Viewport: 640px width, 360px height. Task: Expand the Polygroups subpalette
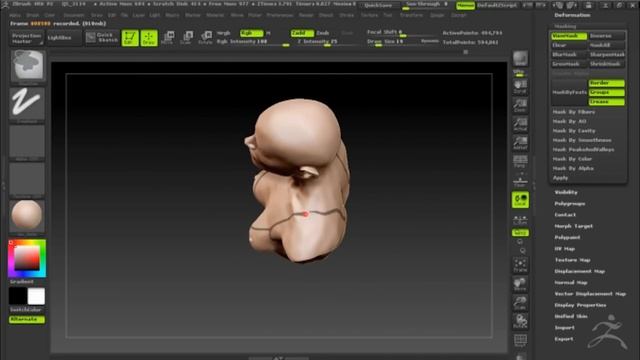tap(570, 204)
